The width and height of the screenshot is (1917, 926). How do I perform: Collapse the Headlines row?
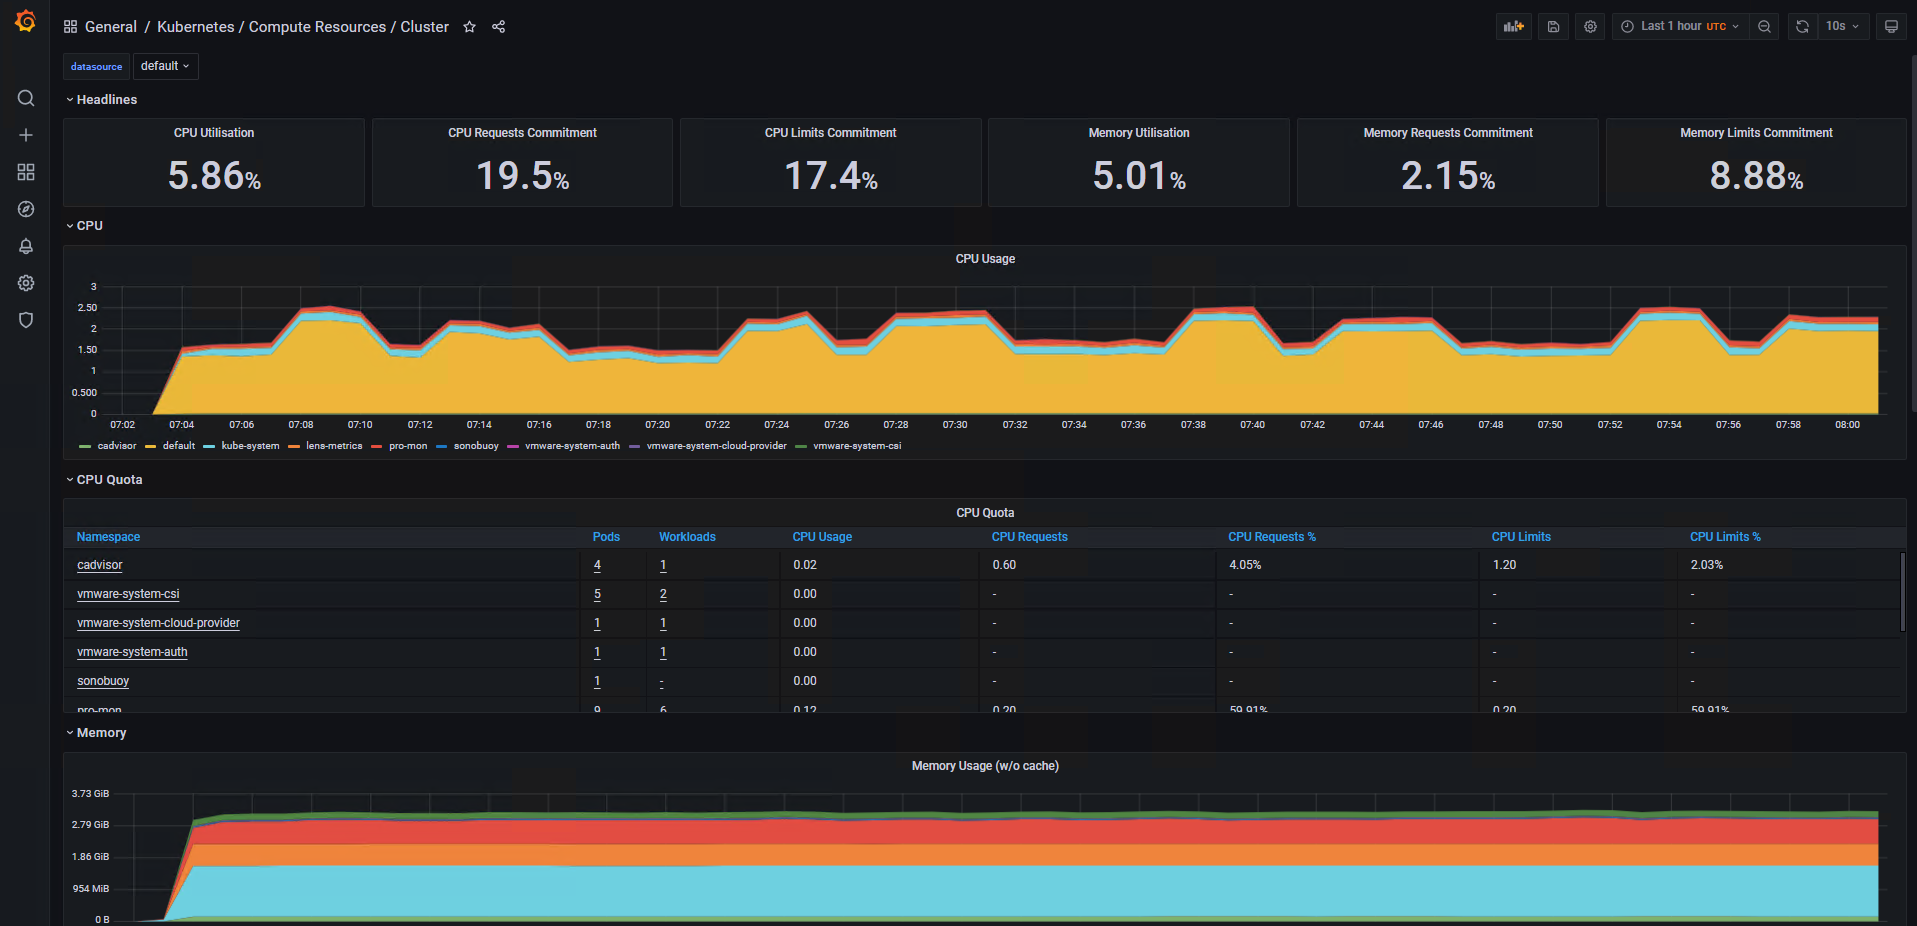pyautogui.click(x=101, y=100)
